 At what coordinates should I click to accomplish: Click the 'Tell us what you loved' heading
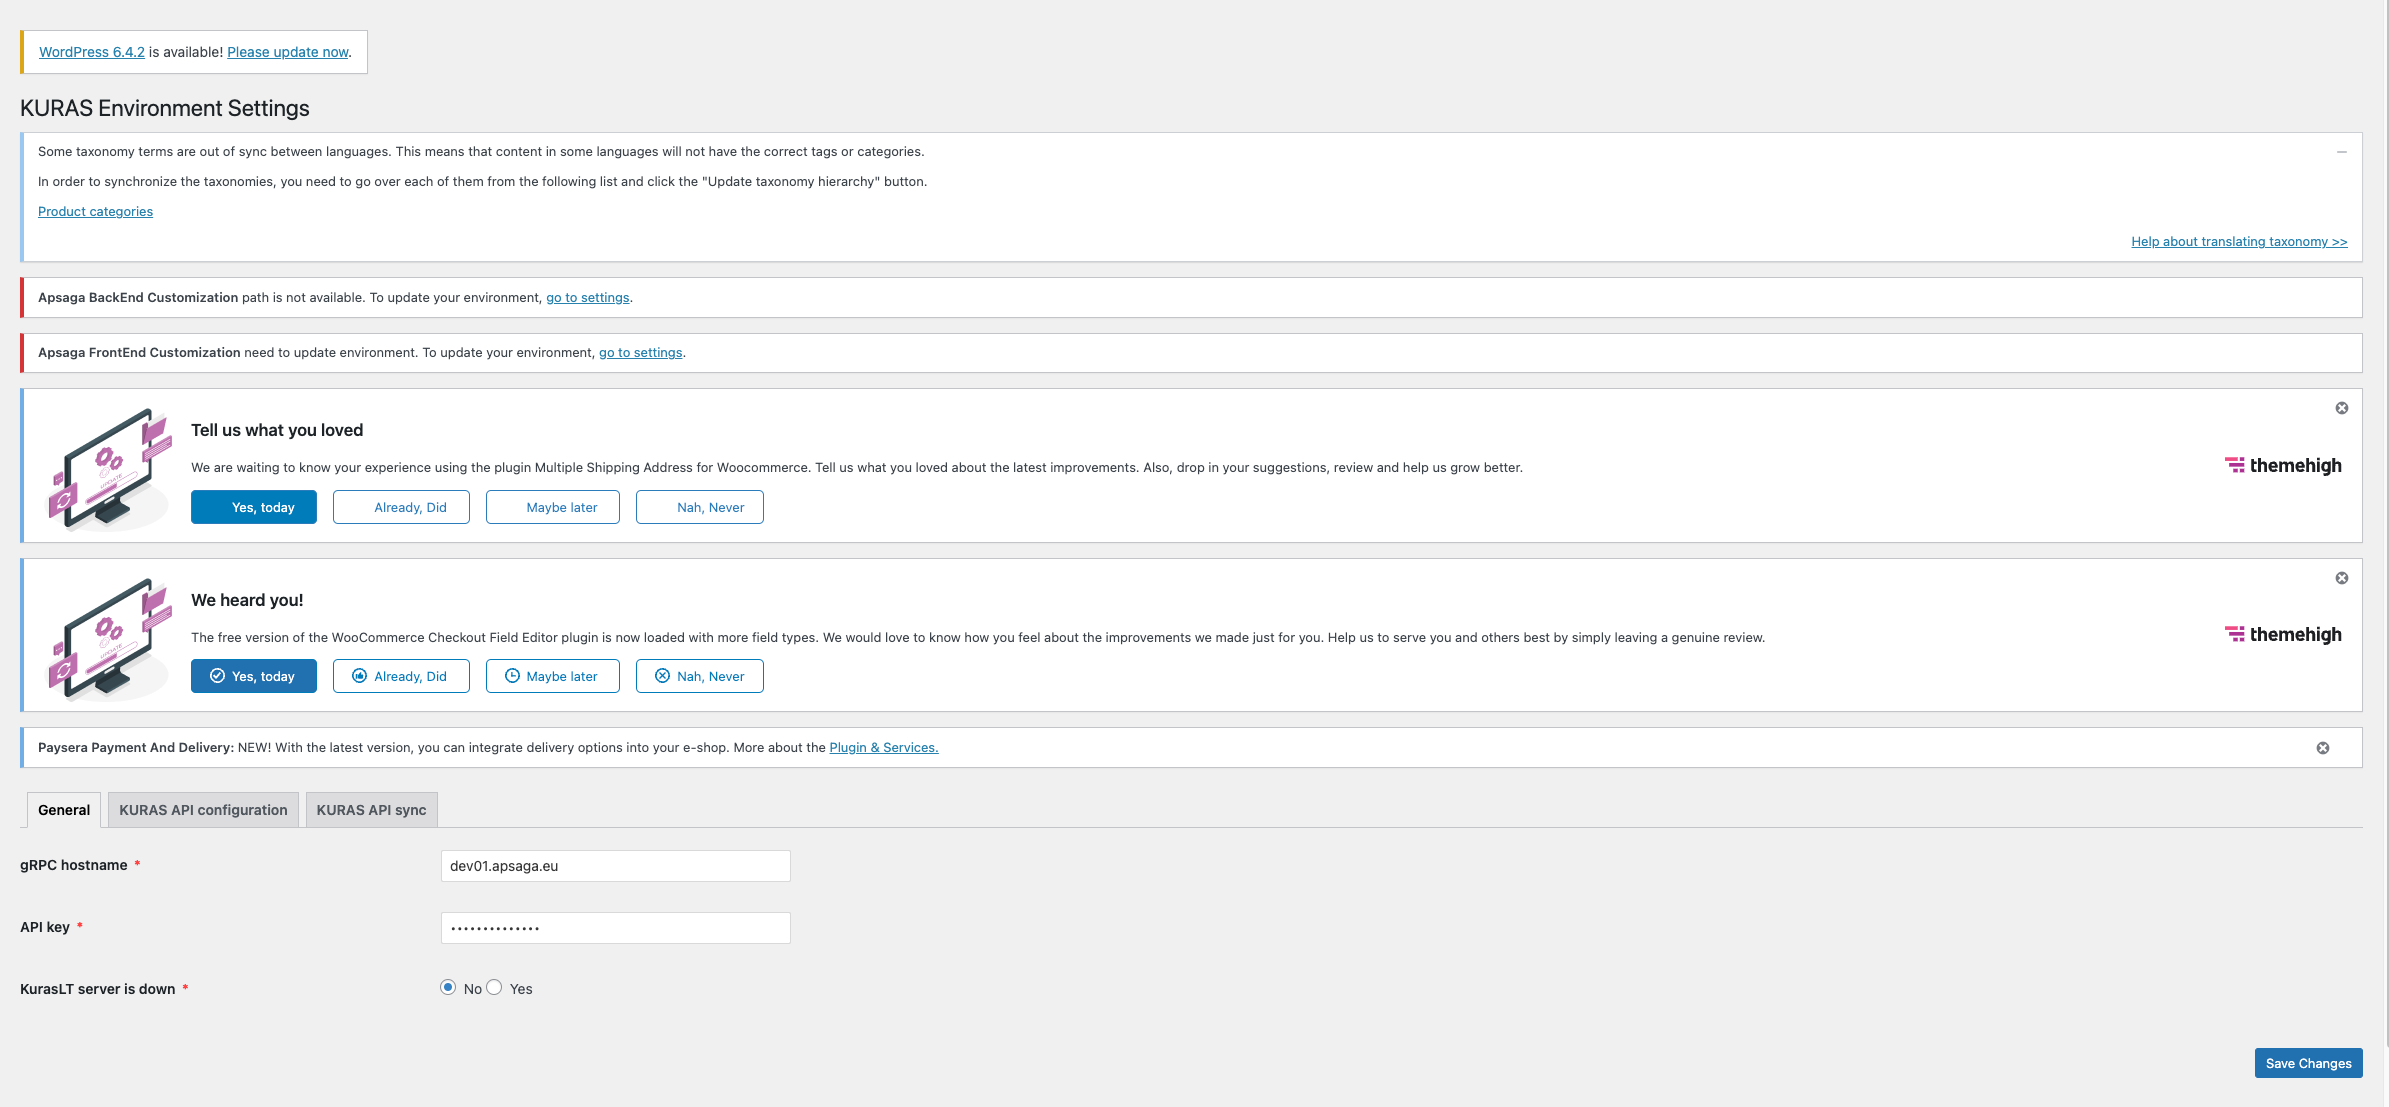tap(277, 430)
